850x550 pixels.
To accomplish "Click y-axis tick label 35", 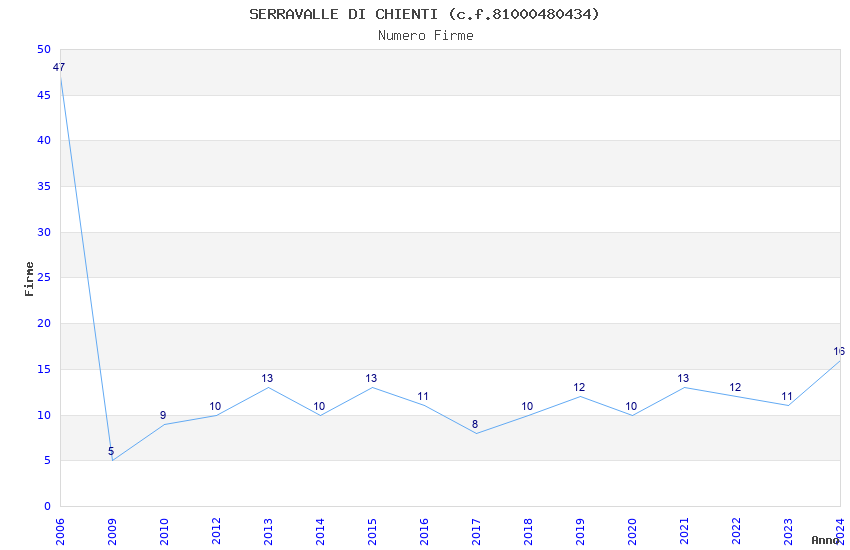I will pos(44,186).
